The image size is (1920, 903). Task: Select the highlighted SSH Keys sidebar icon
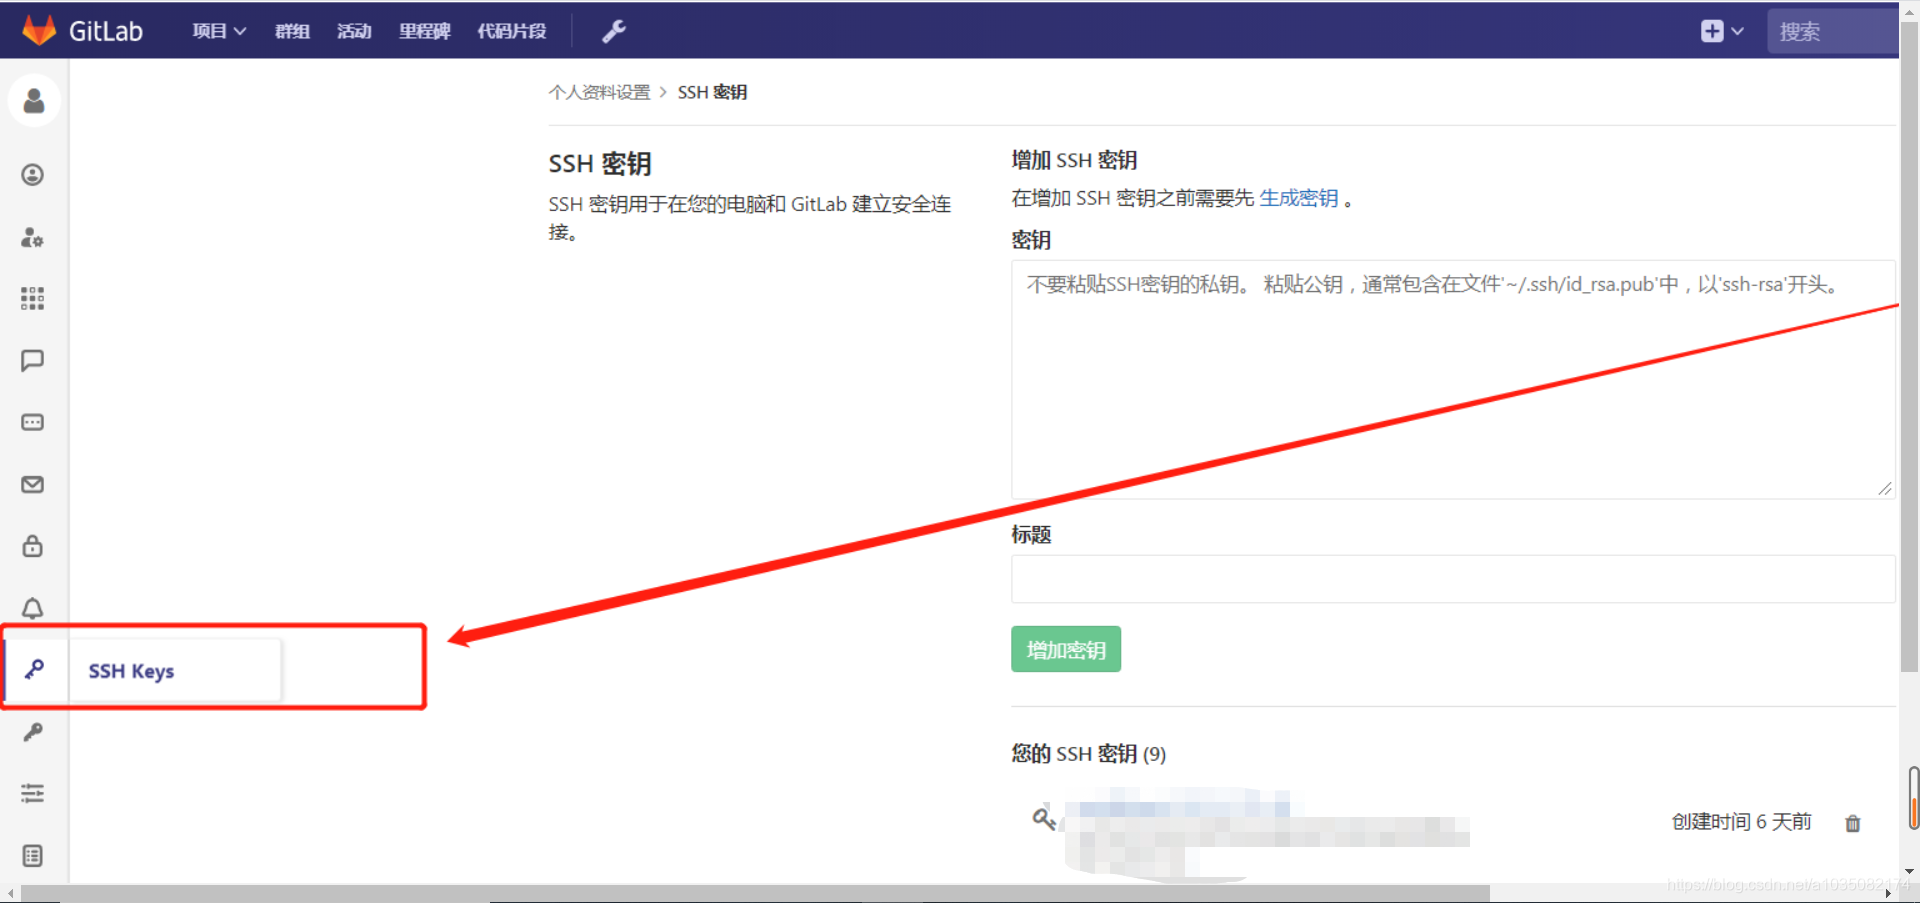point(33,669)
